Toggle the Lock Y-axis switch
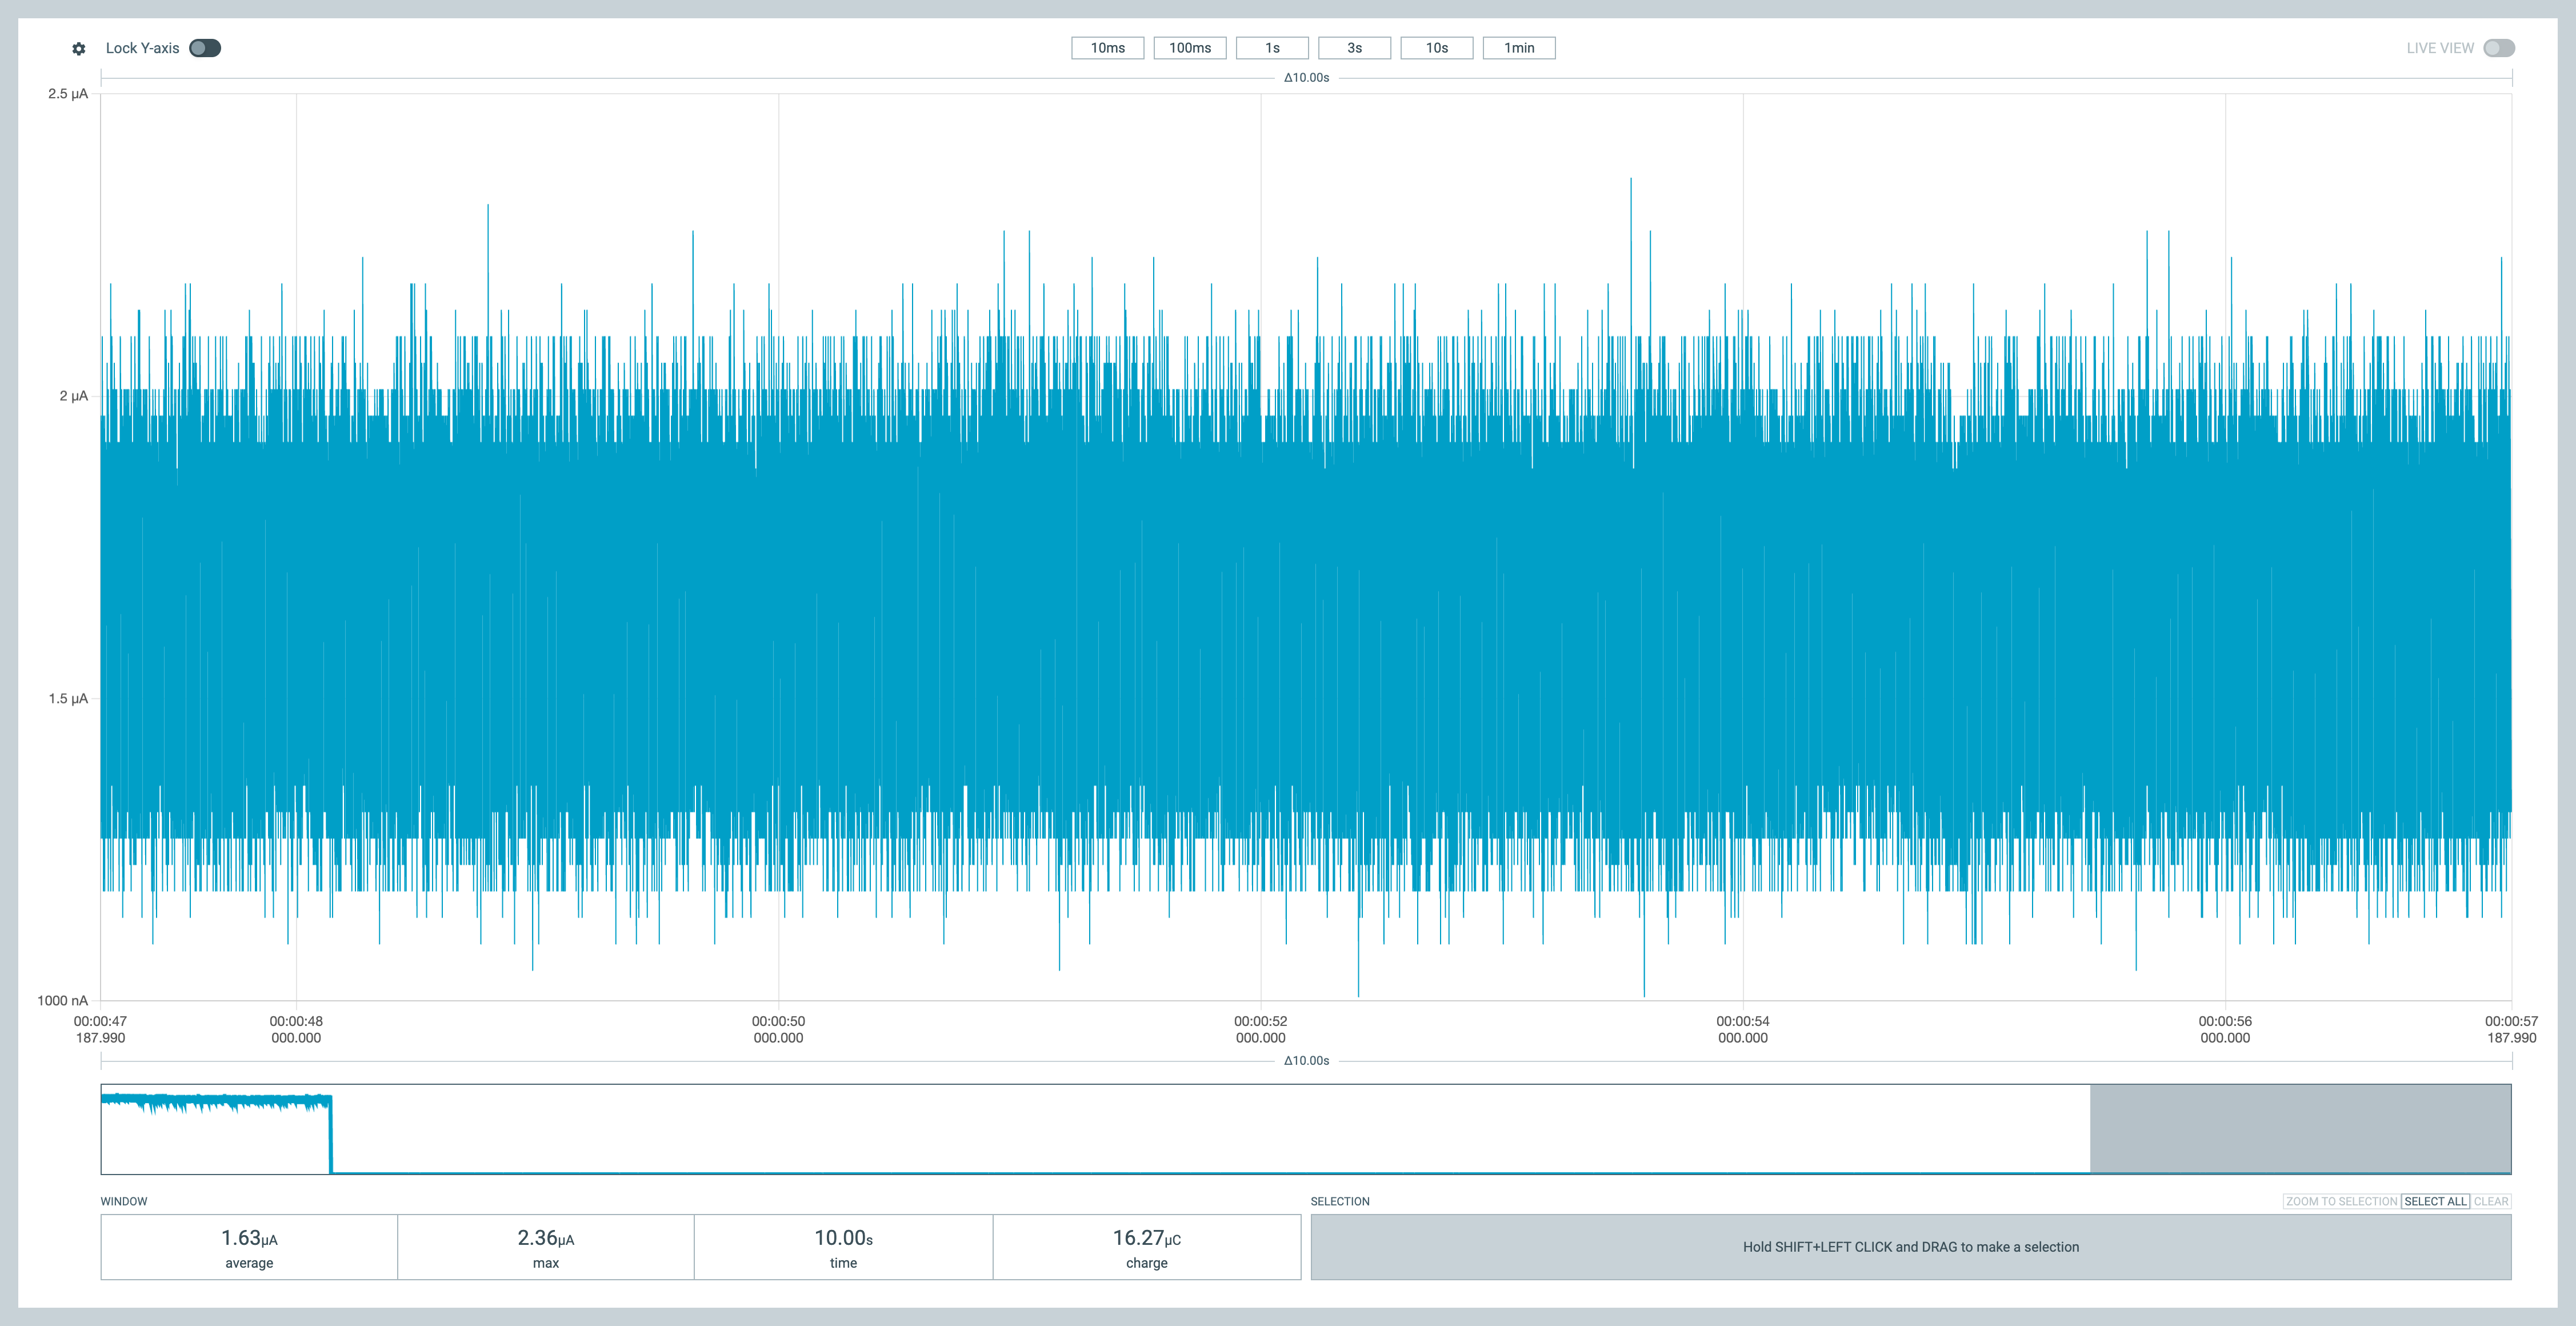 pyautogui.click(x=205, y=48)
